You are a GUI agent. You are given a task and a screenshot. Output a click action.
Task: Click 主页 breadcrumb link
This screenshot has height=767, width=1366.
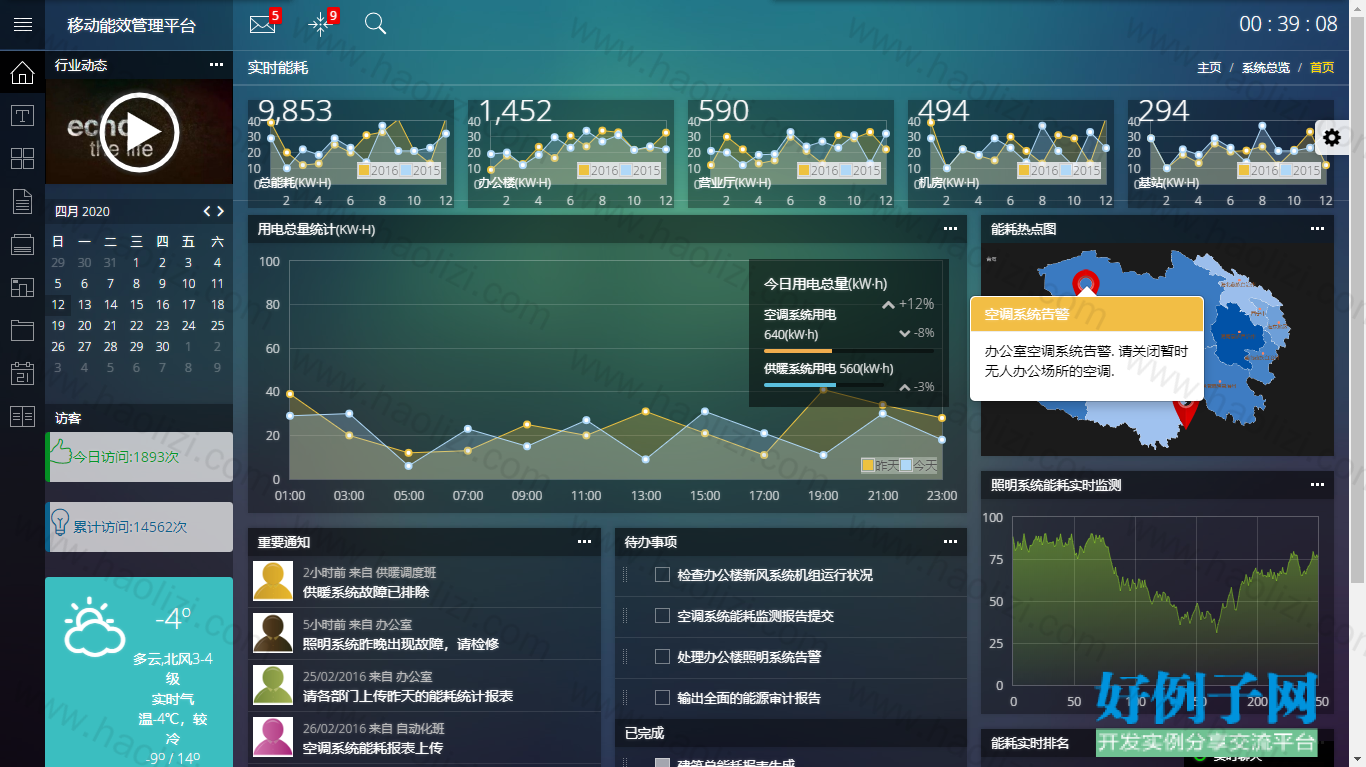pos(1209,68)
